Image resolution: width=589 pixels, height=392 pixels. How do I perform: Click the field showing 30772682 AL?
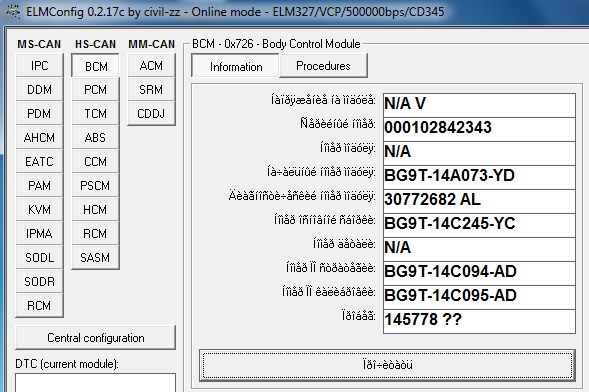pyautogui.click(x=479, y=201)
